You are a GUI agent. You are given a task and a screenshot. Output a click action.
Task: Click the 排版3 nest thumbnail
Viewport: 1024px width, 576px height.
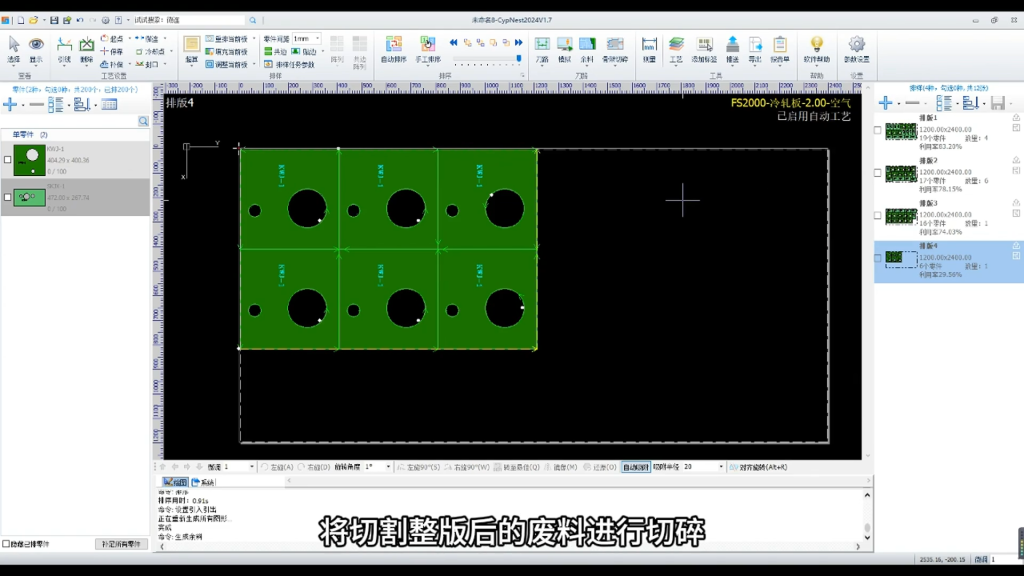(901, 216)
